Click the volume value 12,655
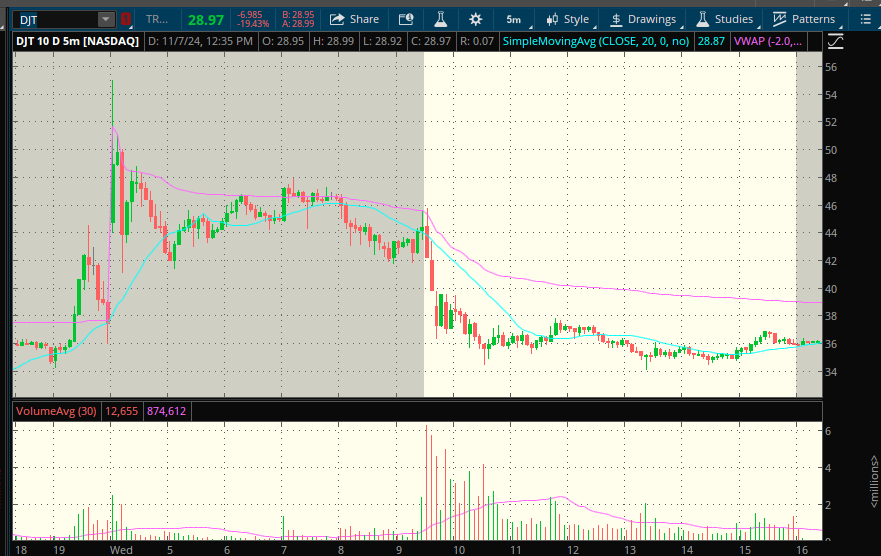 coord(121,411)
